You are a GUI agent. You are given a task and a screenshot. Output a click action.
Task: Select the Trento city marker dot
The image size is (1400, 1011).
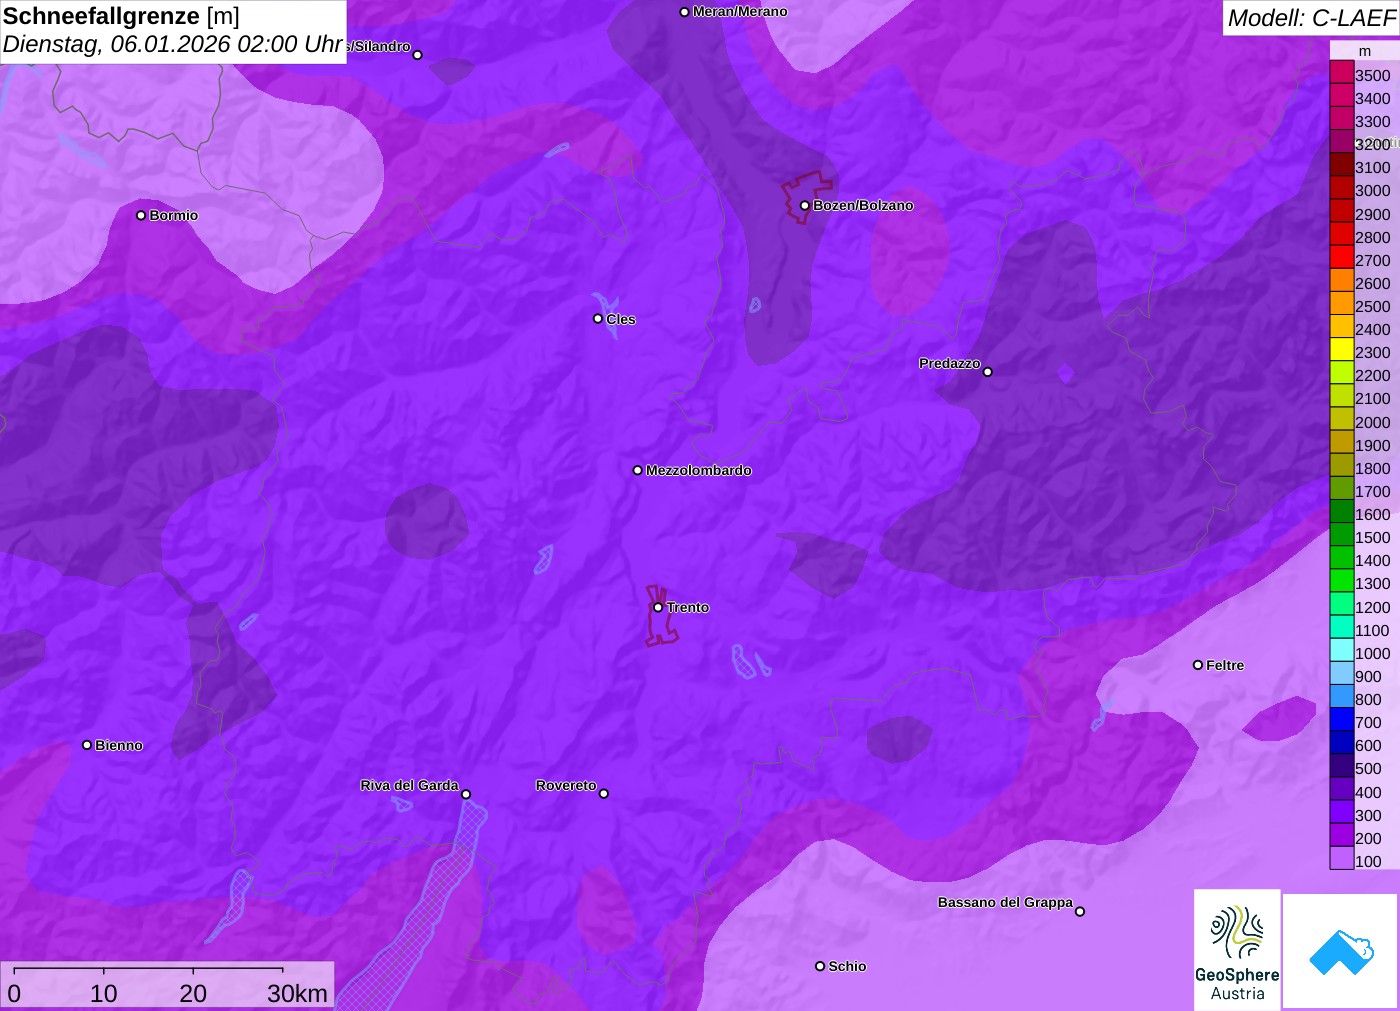click(x=658, y=607)
